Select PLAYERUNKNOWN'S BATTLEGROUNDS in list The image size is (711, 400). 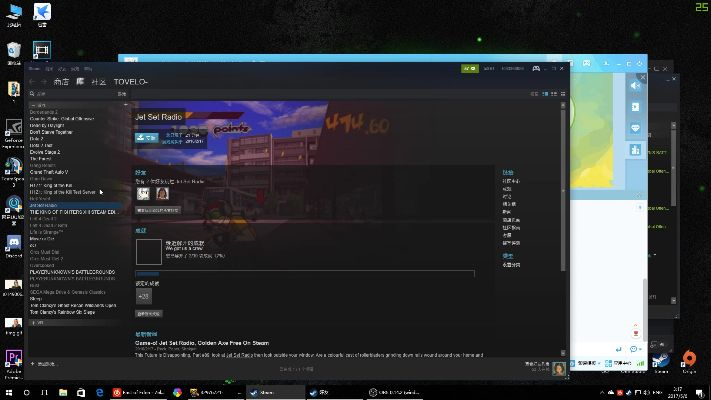72,272
